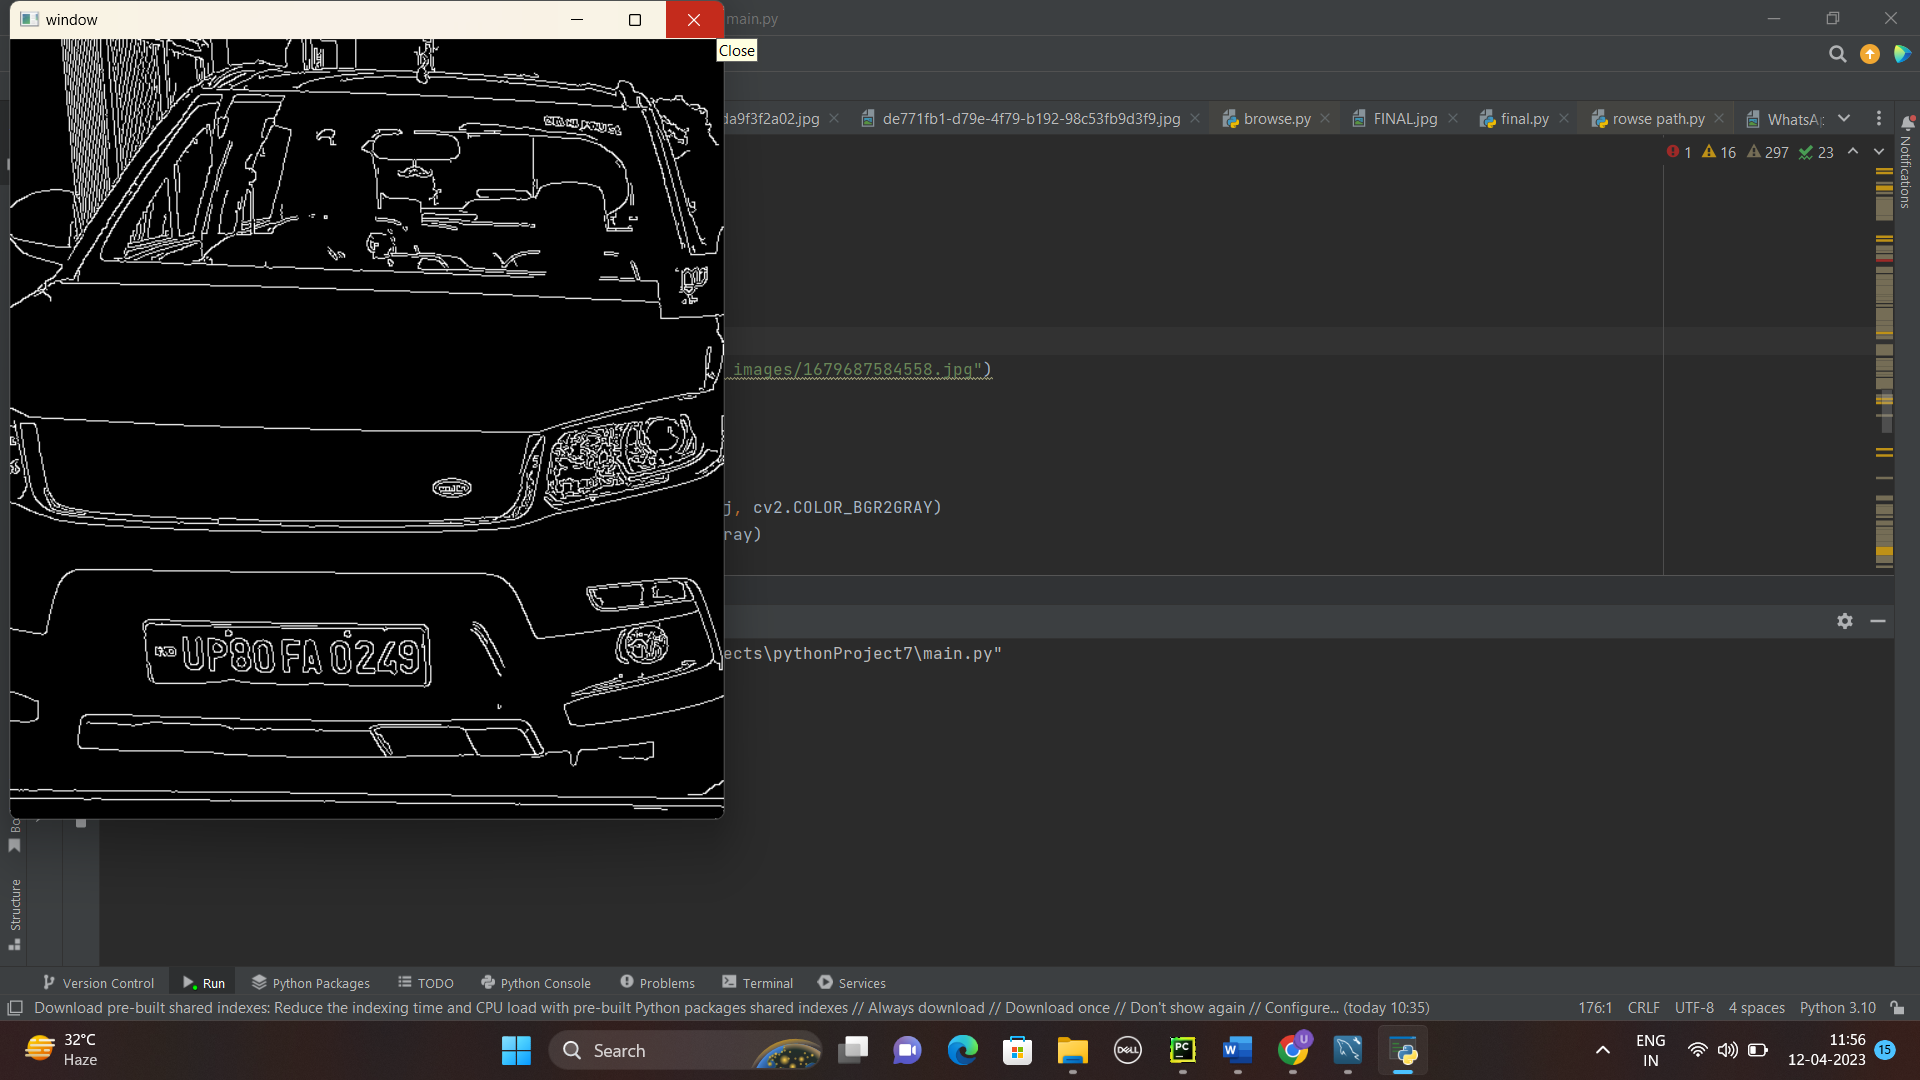Image resolution: width=1920 pixels, height=1080 pixels.
Task: Close the browse.py tab
Action: coord(1325,118)
